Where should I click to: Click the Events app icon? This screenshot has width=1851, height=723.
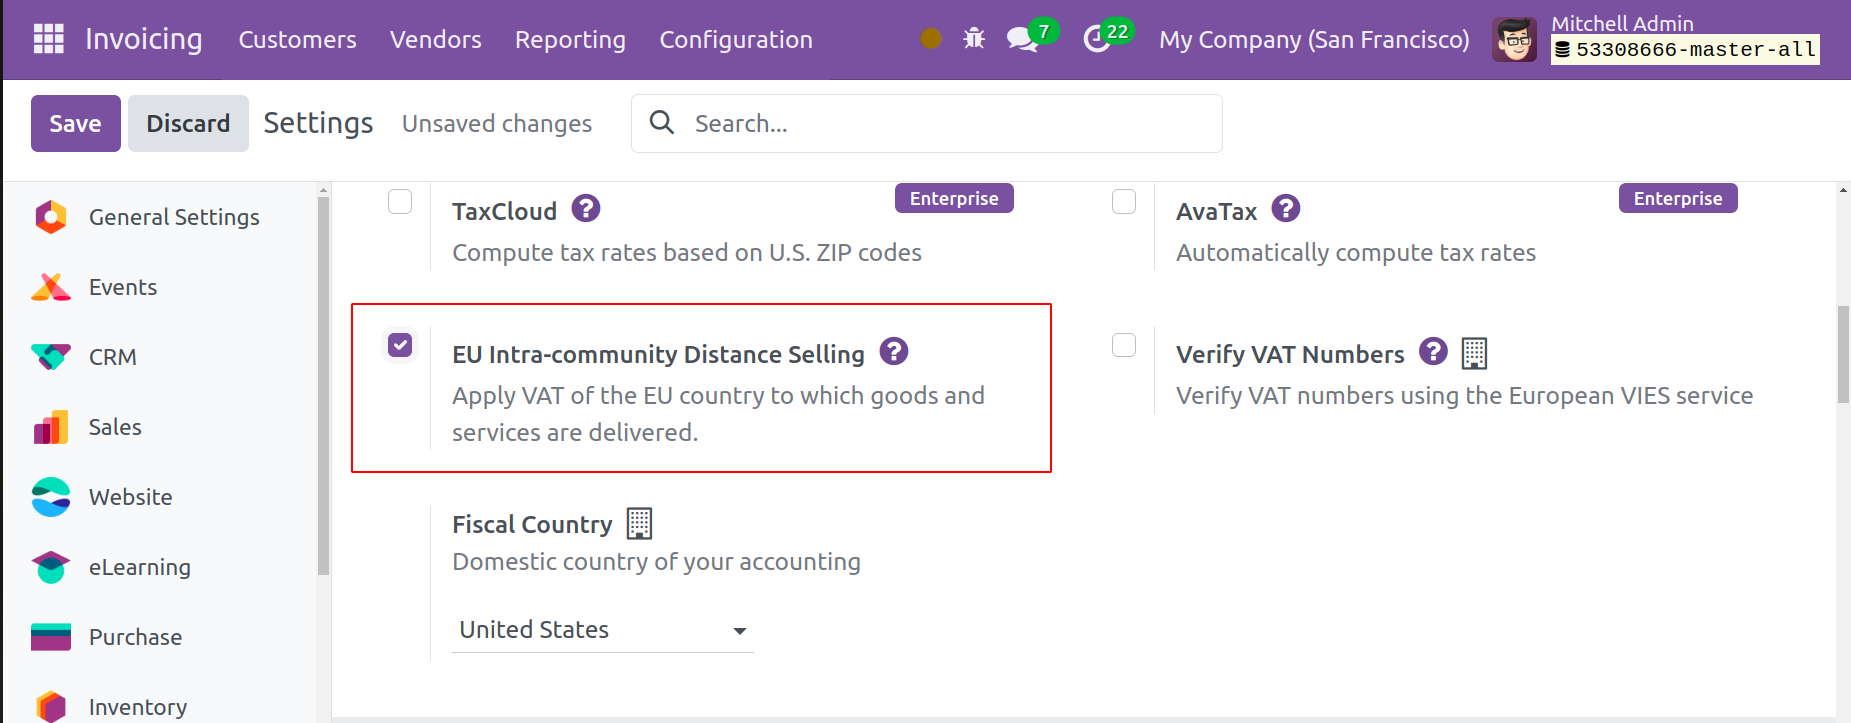[51, 287]
